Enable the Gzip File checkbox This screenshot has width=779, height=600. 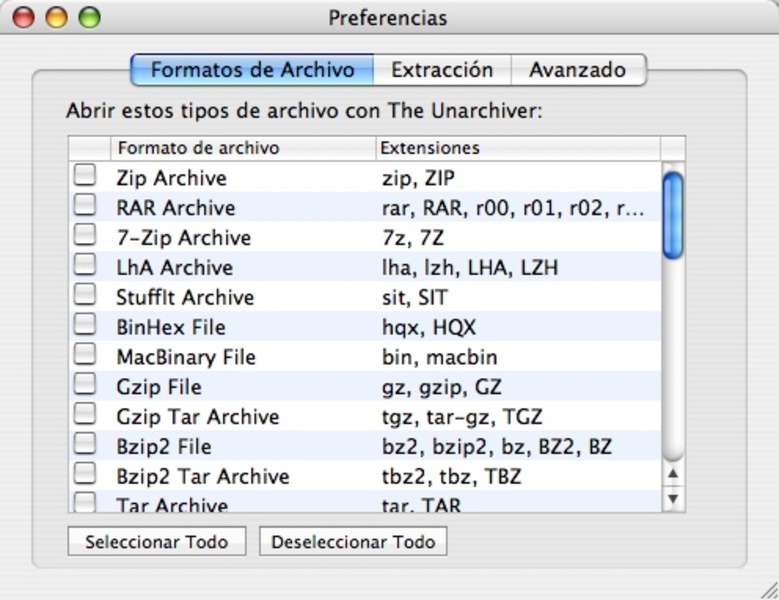pyautogui.click(x=86, y=385)
